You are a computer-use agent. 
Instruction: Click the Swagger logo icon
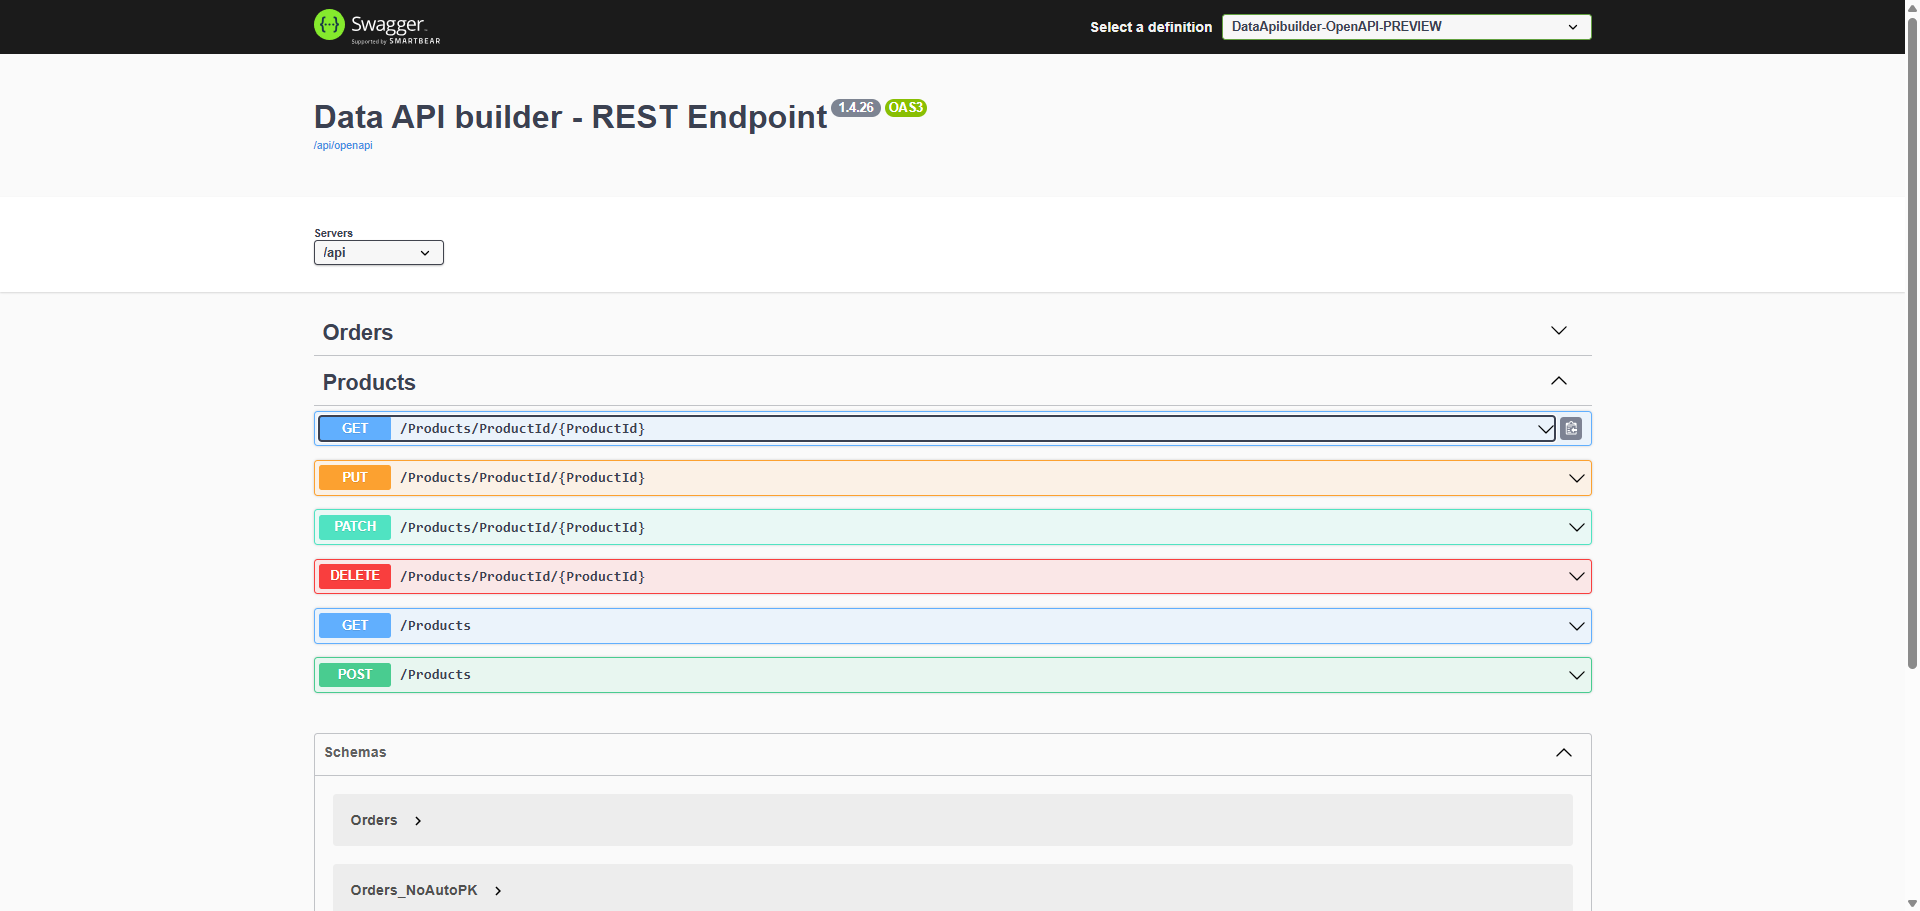point(329,25)
